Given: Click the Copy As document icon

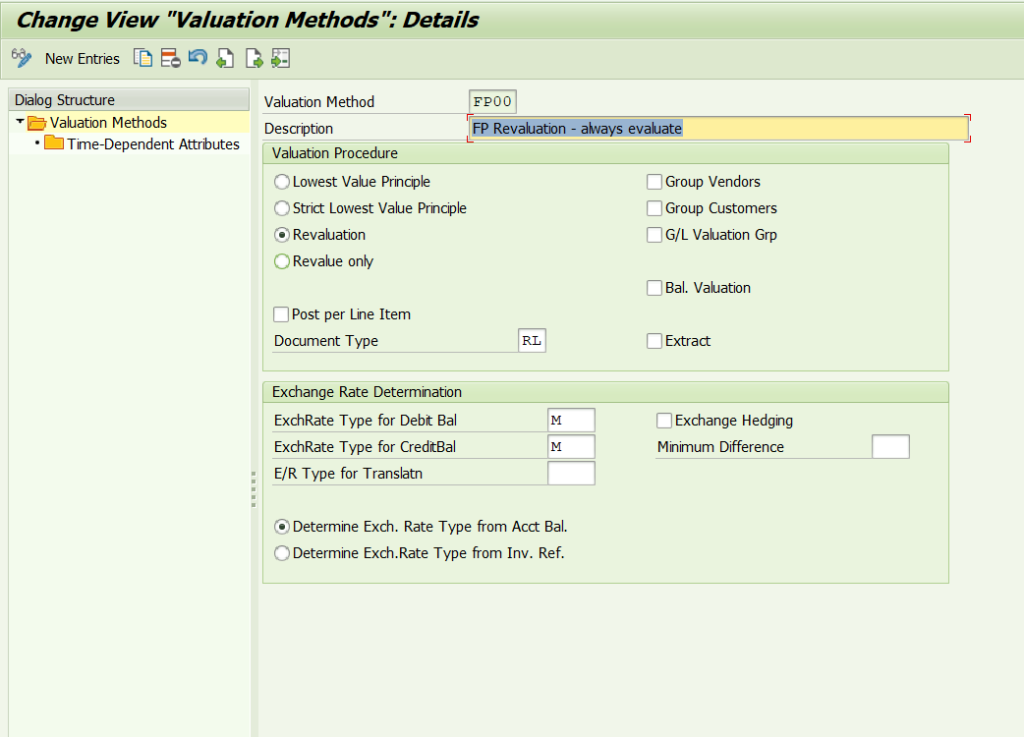Looking at the screenshot, I should [143, 58].
